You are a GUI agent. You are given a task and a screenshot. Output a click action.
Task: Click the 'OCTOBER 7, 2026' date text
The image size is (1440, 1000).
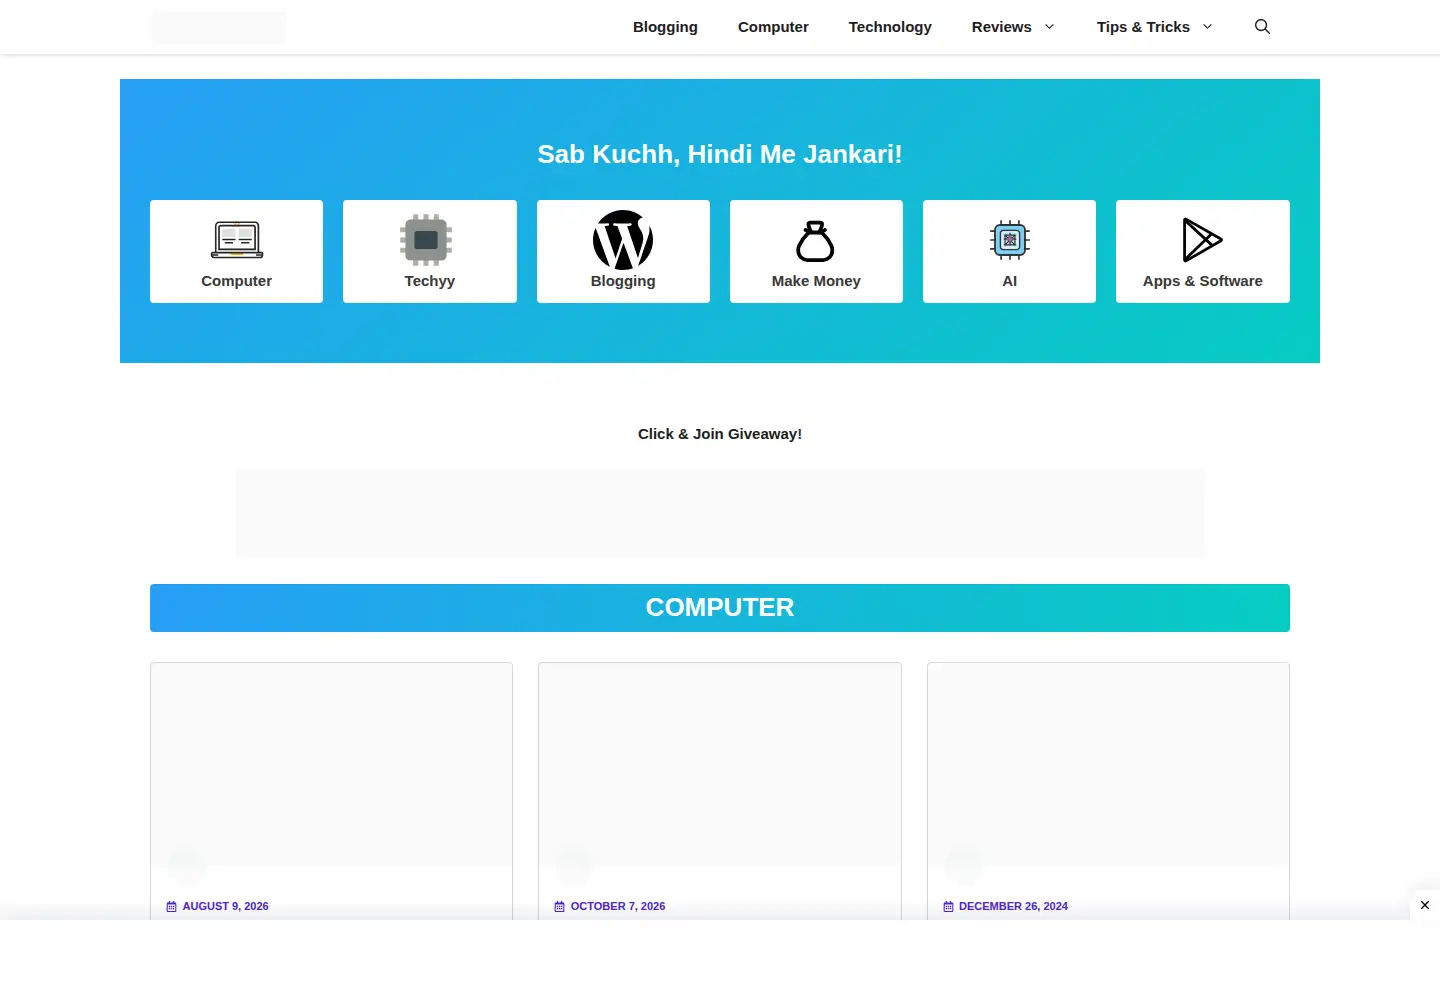[x=618, y=907]
